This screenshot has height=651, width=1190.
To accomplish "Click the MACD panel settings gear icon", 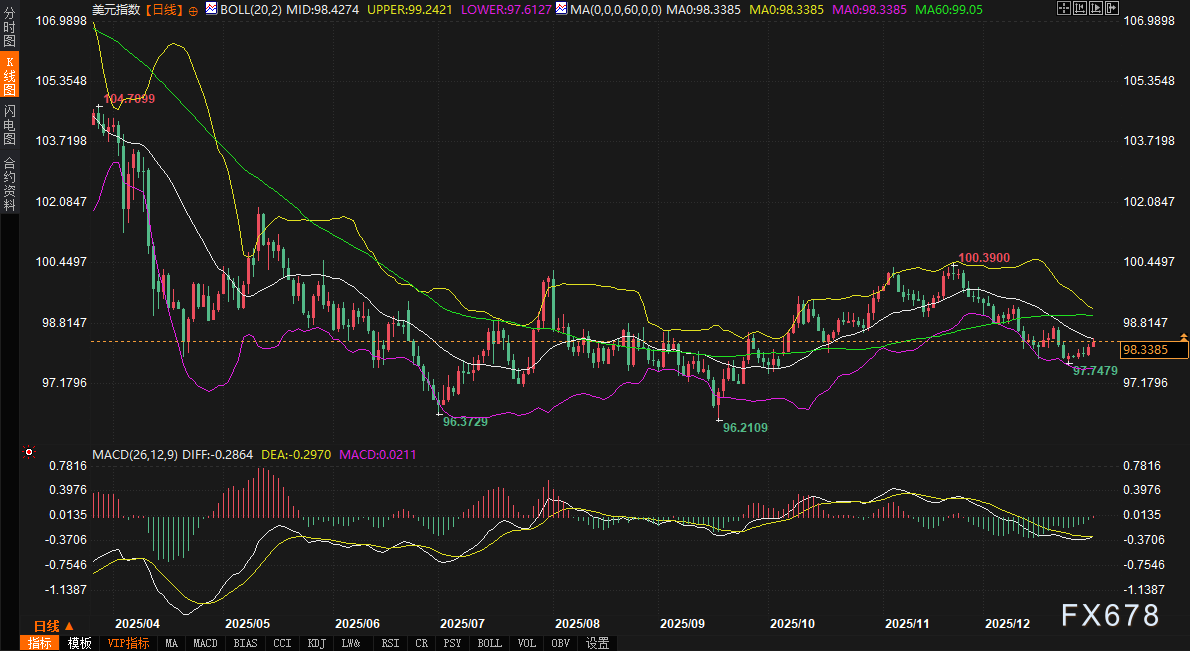I will (x=26, y=452).
